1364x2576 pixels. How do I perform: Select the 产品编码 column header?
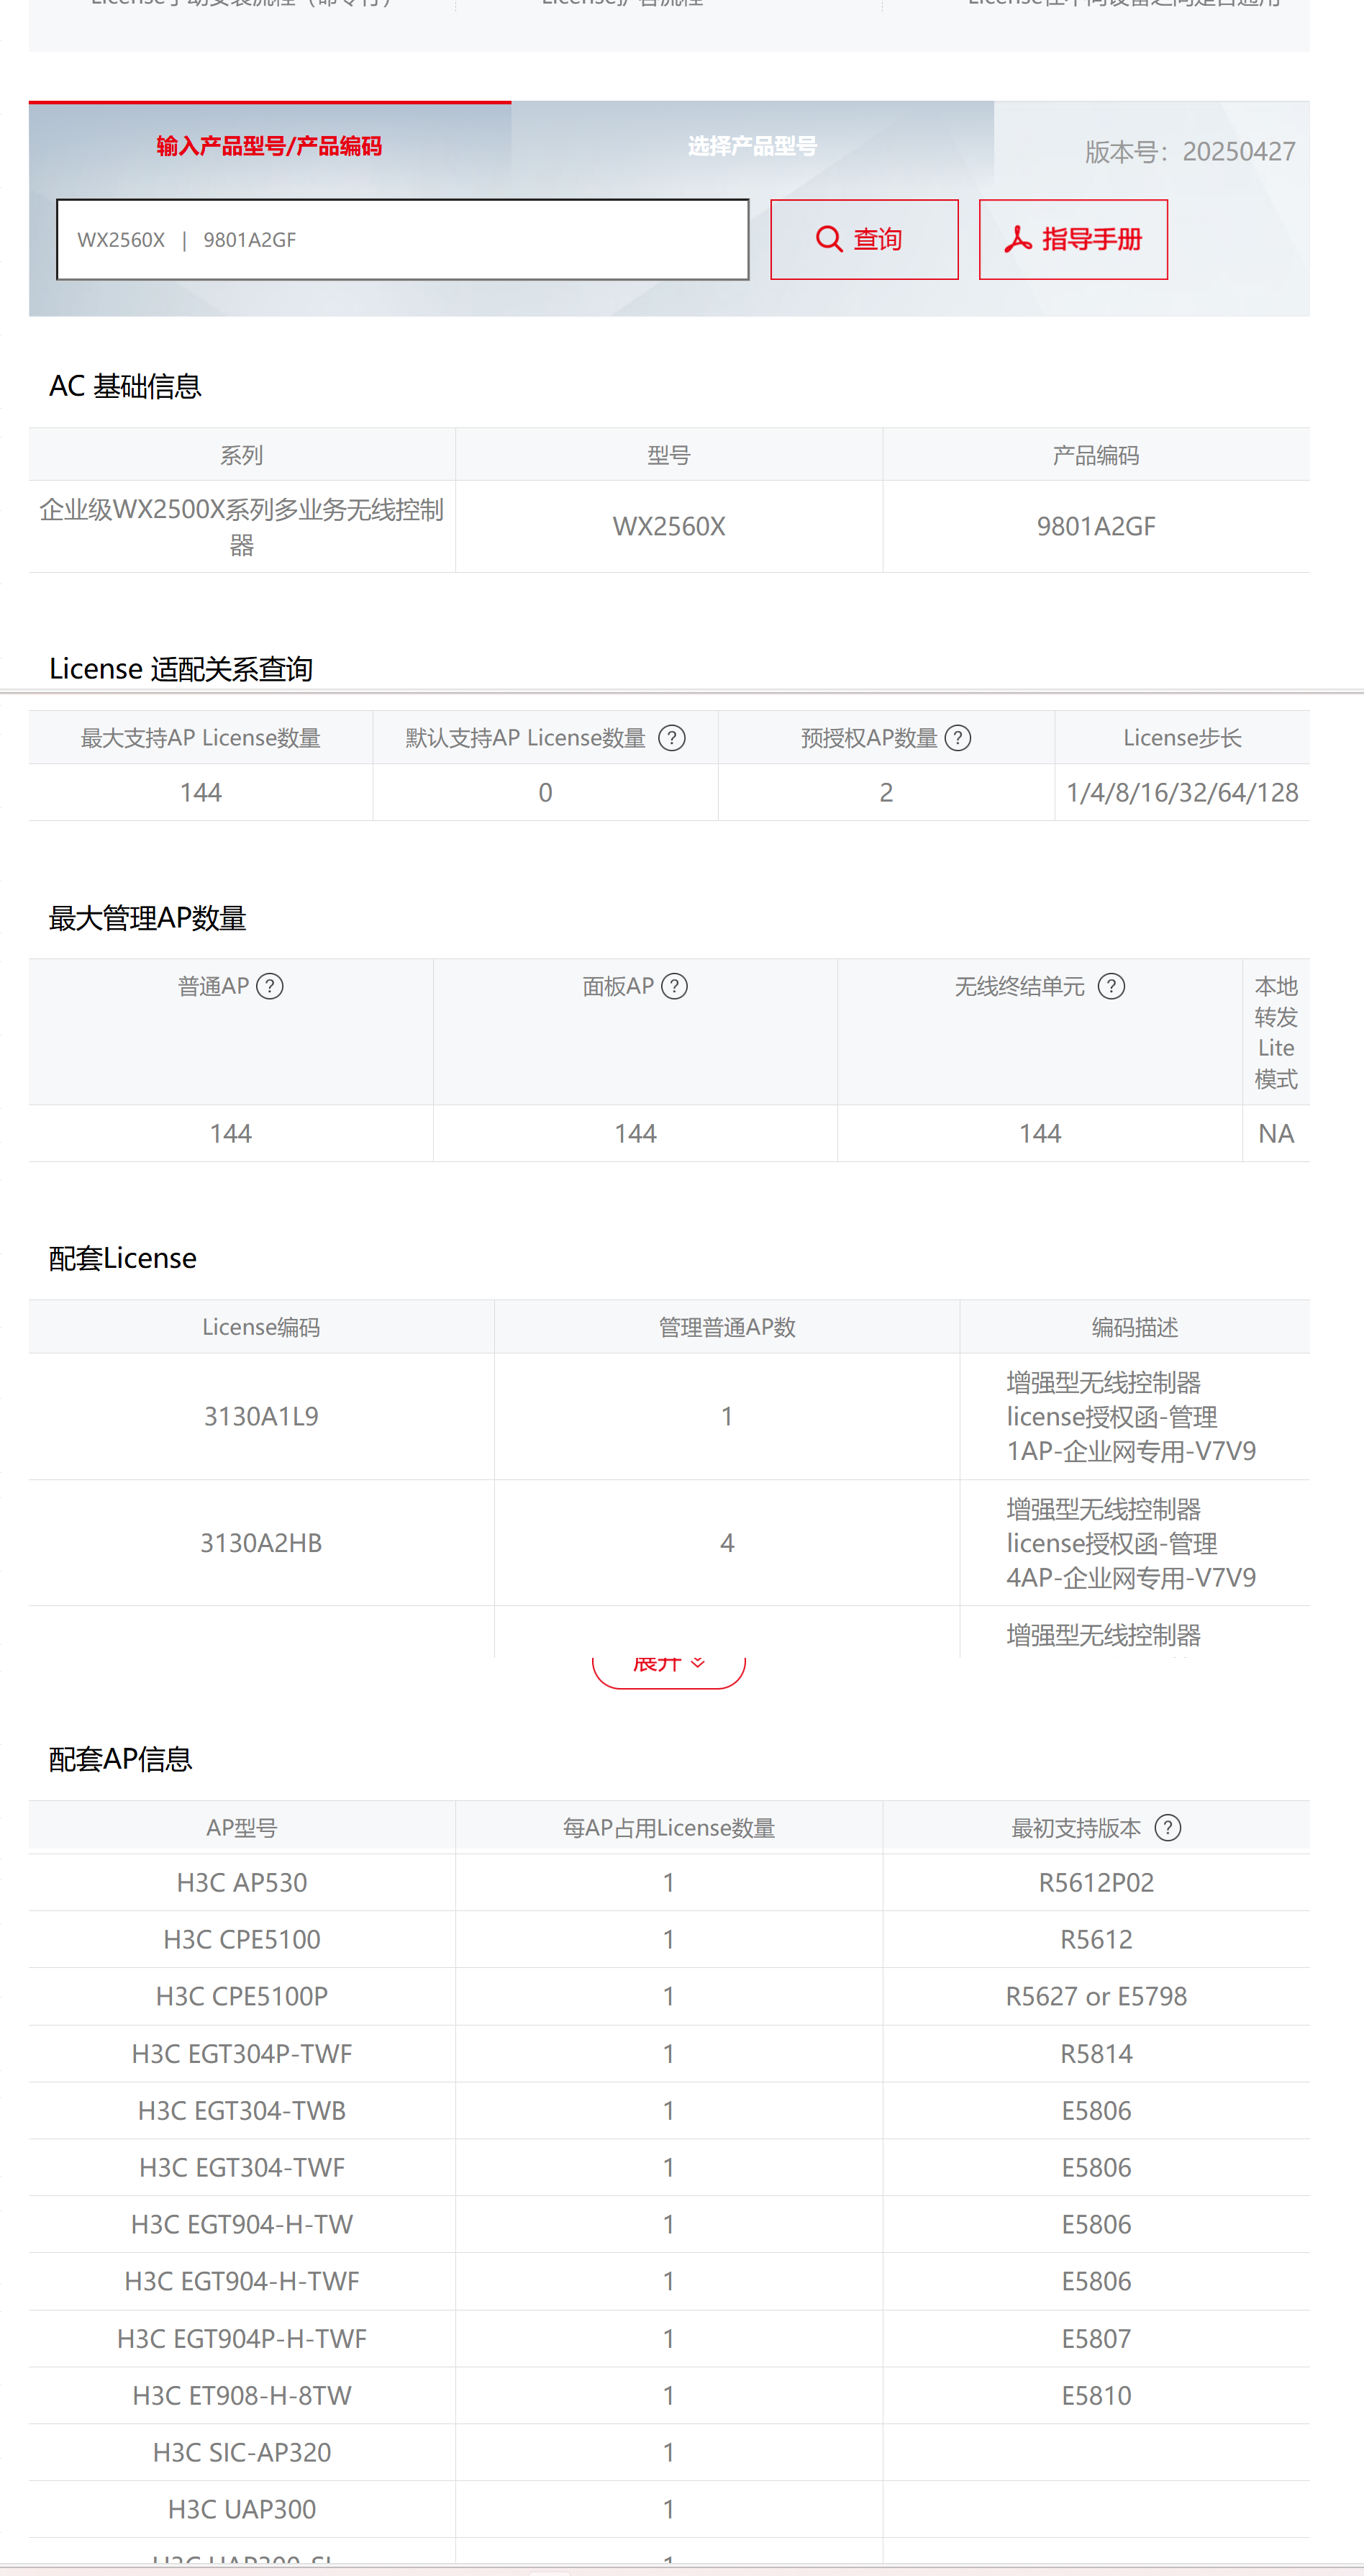(1096, 456)
